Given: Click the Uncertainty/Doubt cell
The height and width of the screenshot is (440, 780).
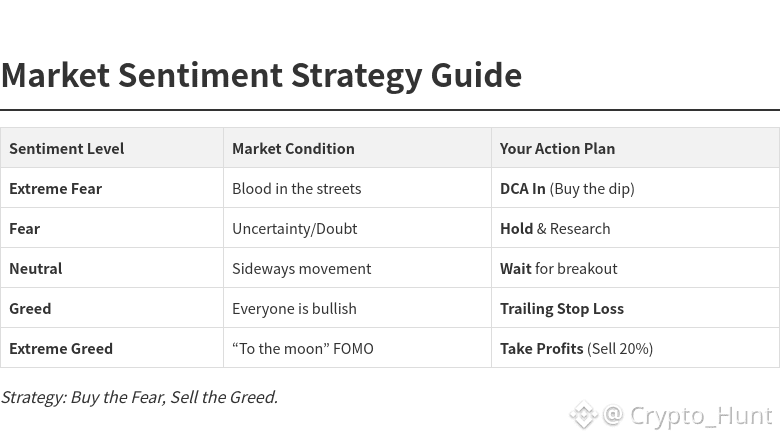Looking at the screenshot, I should pyautogui.click(x=294, y=228).
